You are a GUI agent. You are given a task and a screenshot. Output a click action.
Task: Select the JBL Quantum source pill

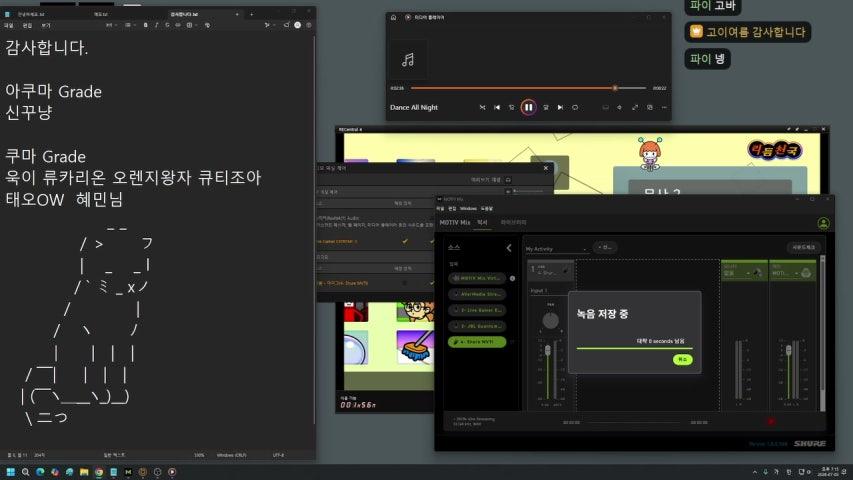477,326
